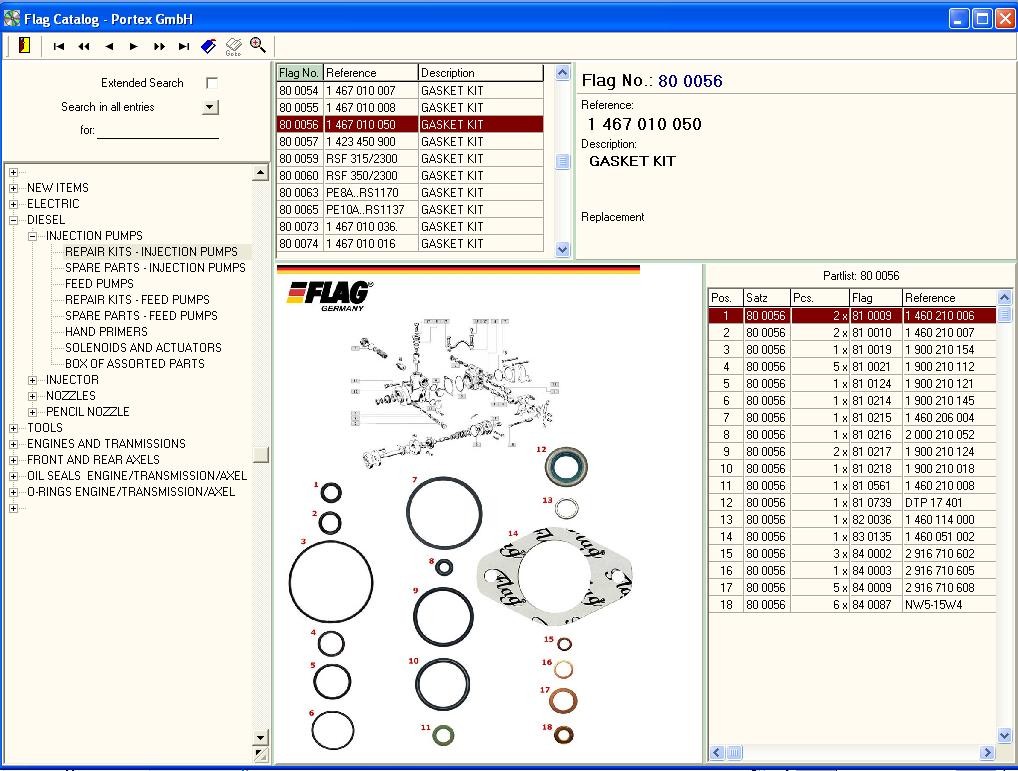Jump forward several records with fast-forward button
The height and width of the screenshot is (771, 1018).
159,46
